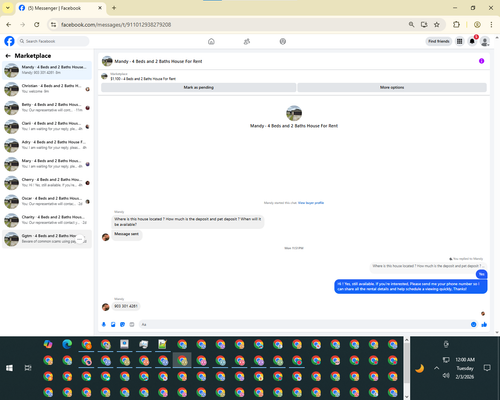Open the Windows notification center icon
This screenshot has width=500, height=400.
click(487, 368)
